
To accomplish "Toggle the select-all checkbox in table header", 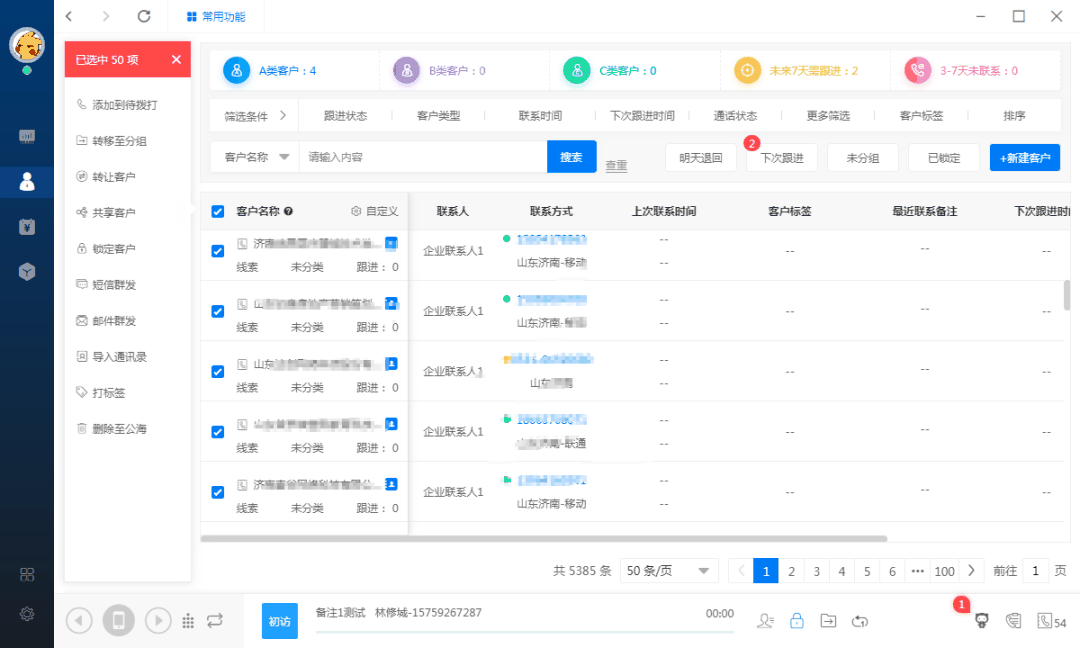I will coord(218,211).
